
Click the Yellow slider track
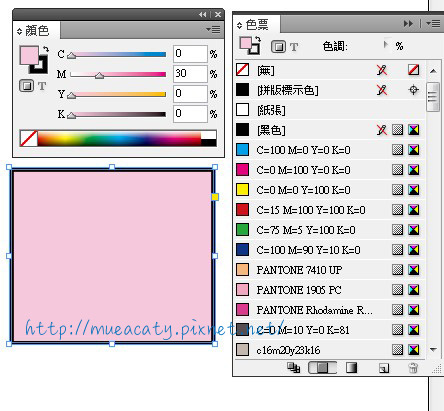pos(118,94)
